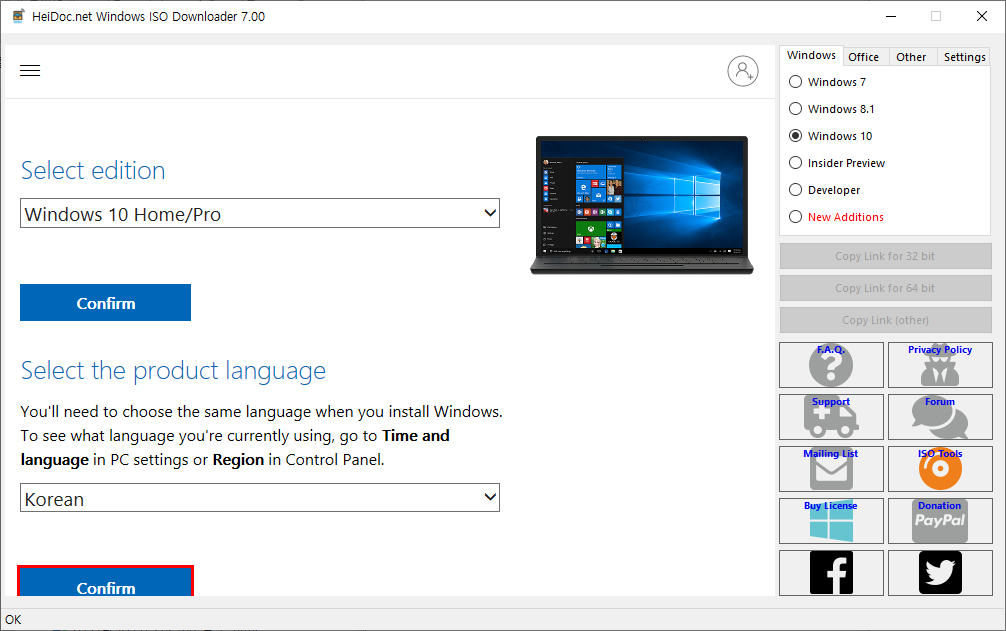Image resolution: width=1006 pixels, height=631 pixels.
Task: Open the Privacy Policy tile
Action: click(x=940, y=365)
